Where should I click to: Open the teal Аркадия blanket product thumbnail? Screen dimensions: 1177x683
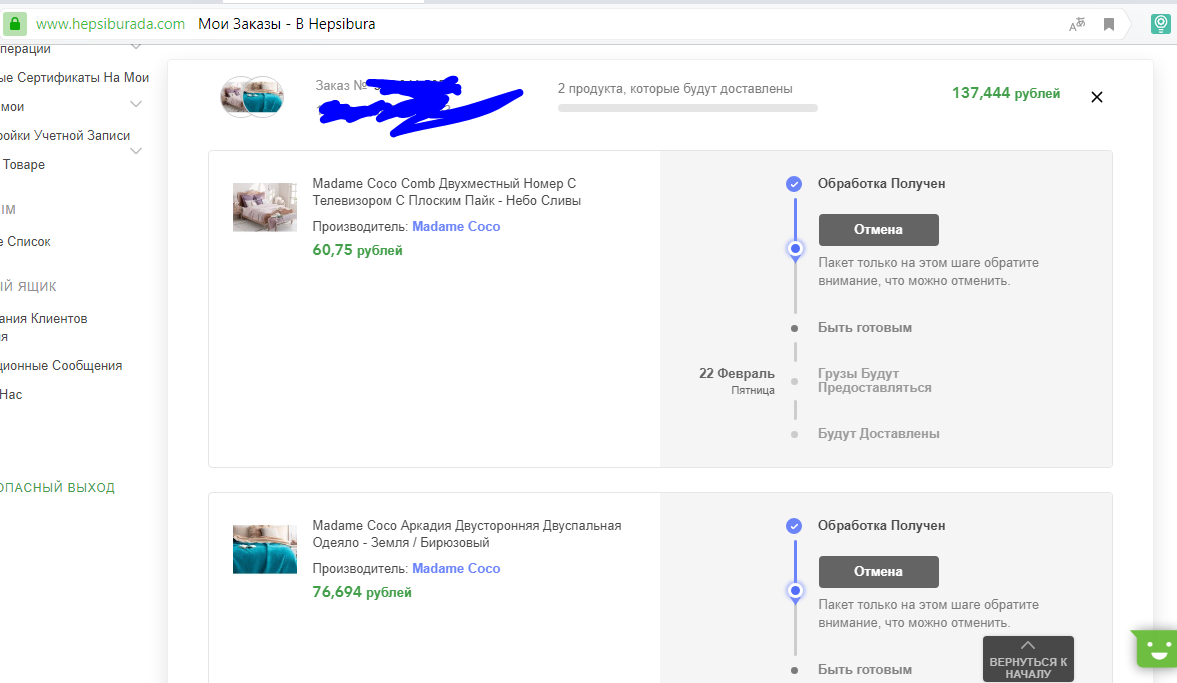pos(264,549)
